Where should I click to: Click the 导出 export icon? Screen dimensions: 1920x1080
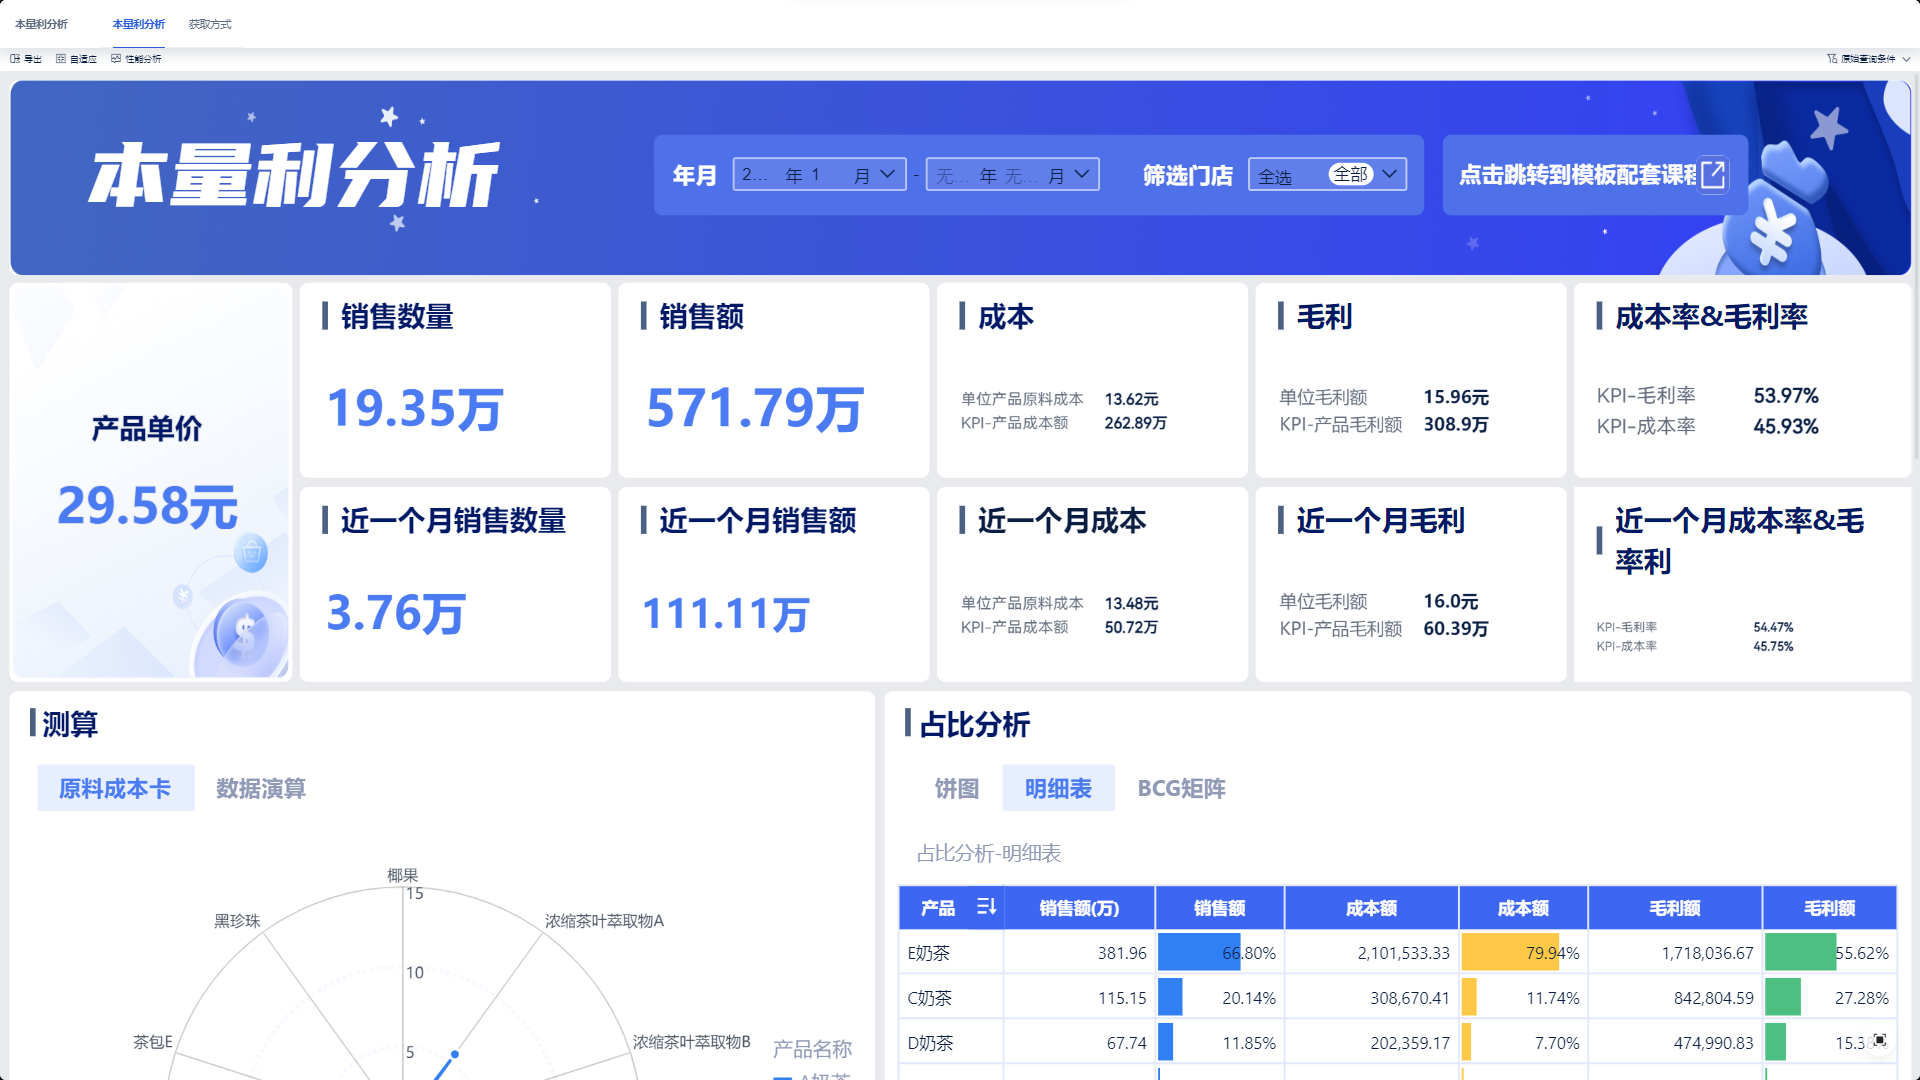(x=15, y=59)
